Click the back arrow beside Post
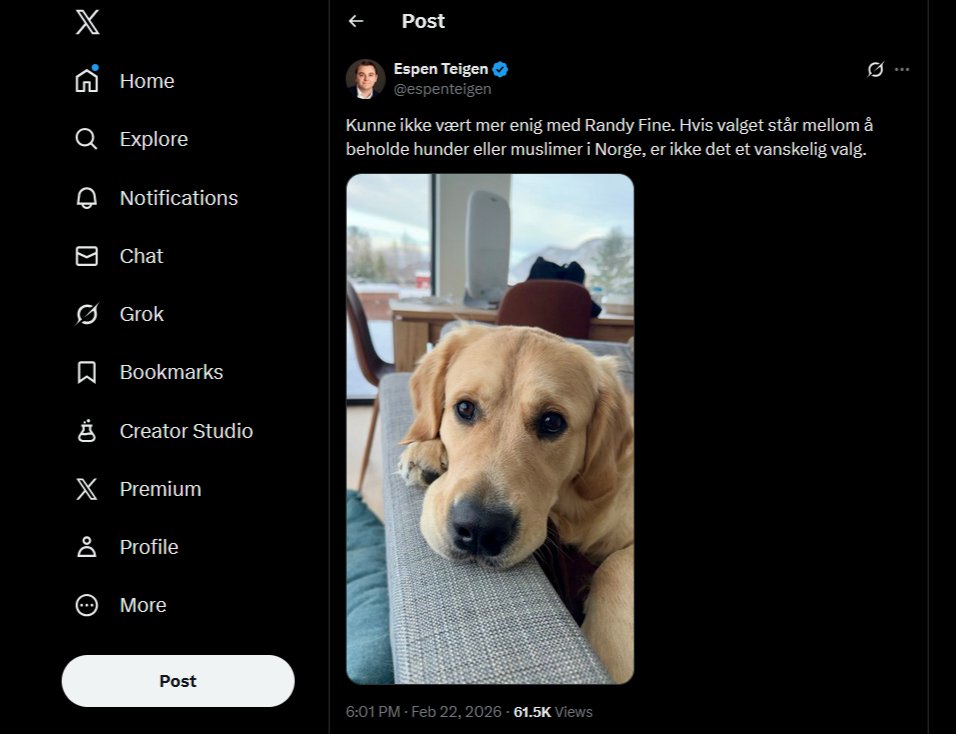 [x=356, y=21]
